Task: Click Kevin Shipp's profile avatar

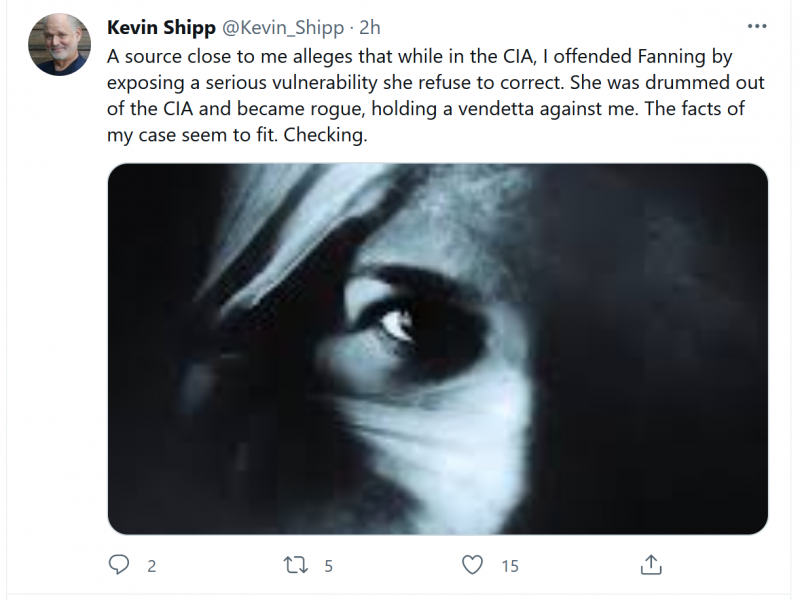Action: pos(60,45)
